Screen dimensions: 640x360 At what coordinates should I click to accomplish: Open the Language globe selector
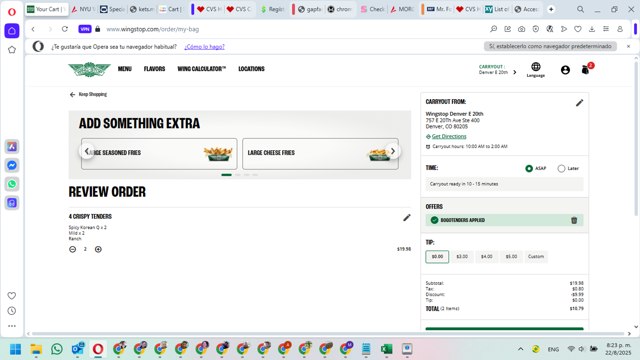click(x=536, y=69)
